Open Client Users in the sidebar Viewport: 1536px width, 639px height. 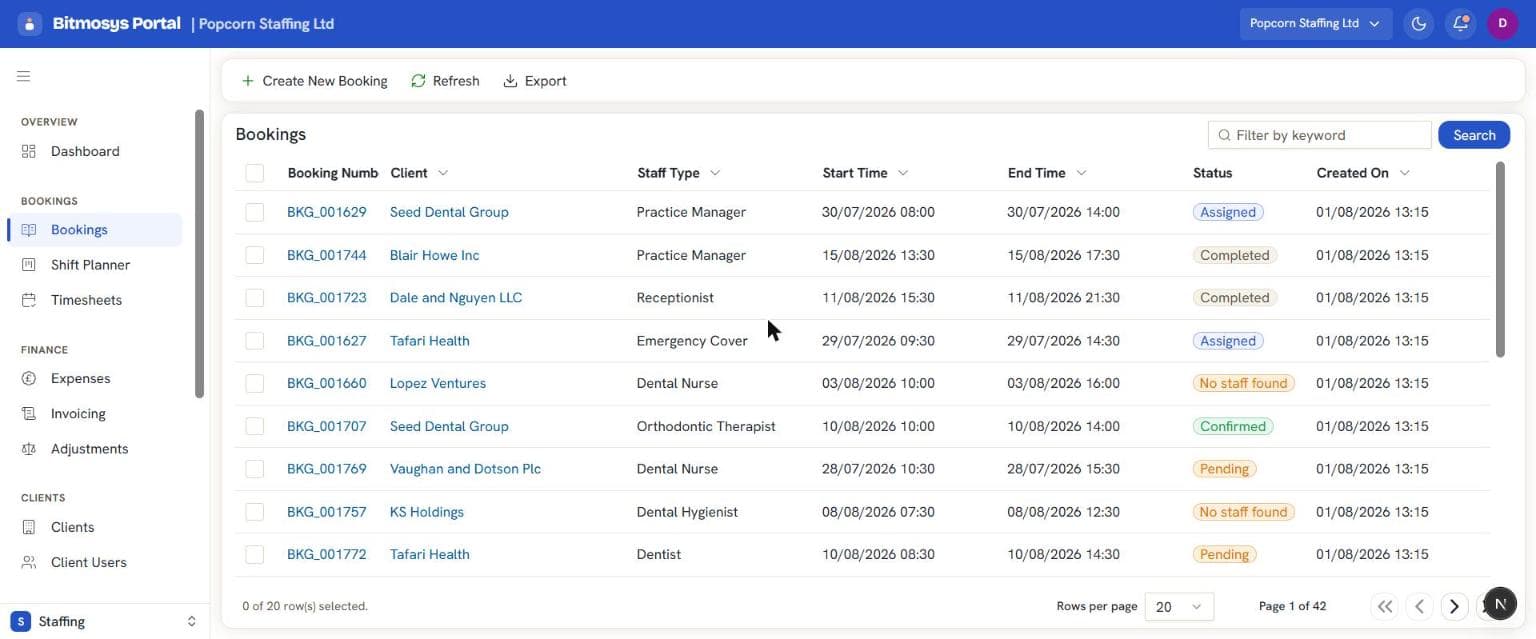click(x=94, y=562)
